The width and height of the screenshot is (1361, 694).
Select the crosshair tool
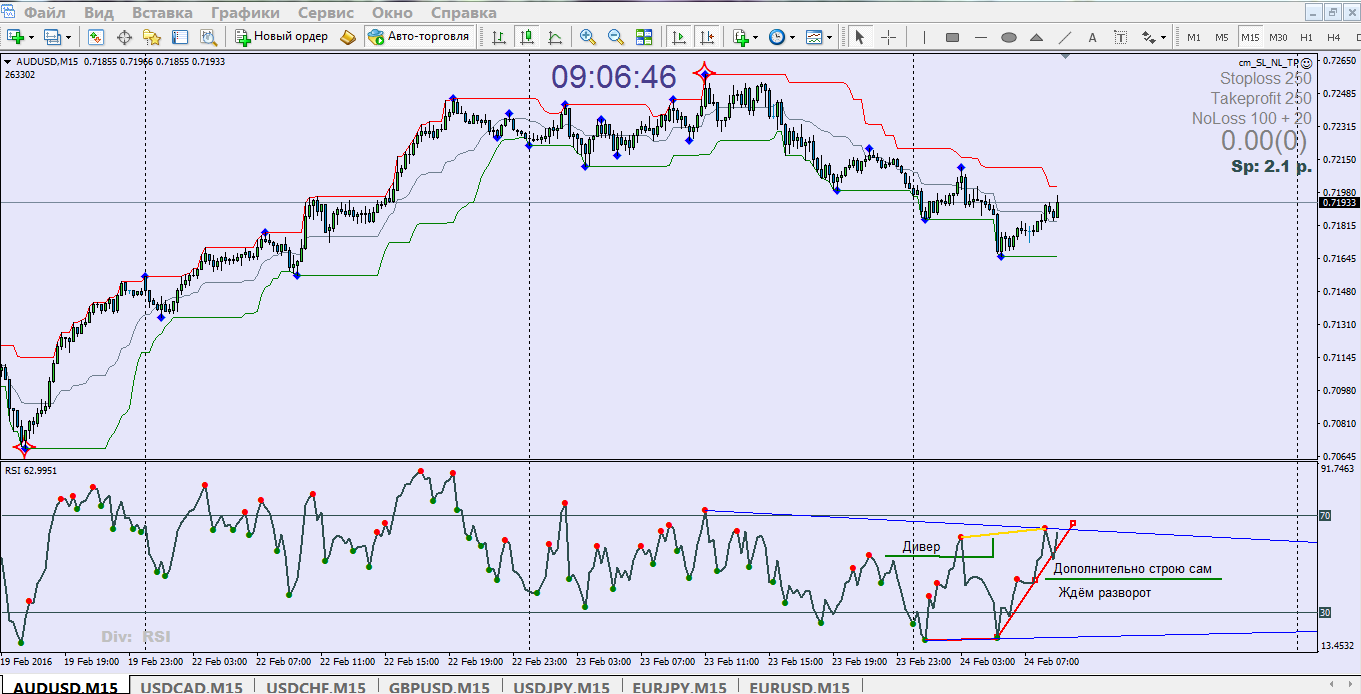pos(888,37)
